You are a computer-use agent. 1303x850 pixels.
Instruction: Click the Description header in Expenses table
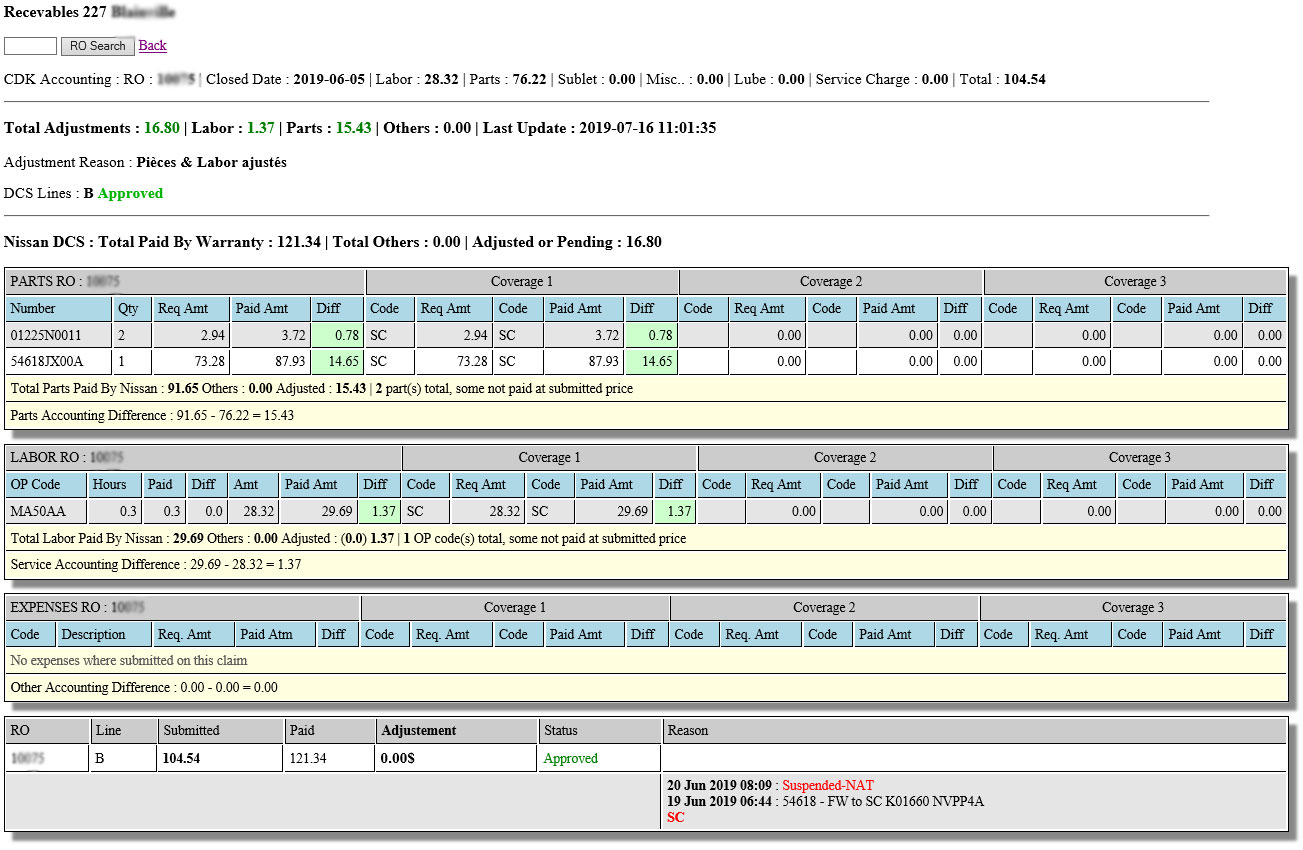(104, 635)
